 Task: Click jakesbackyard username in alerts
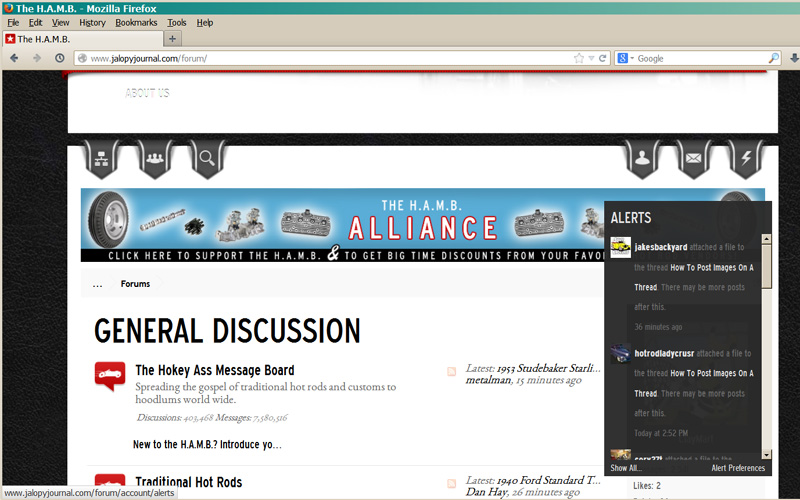tap(661, 247)
